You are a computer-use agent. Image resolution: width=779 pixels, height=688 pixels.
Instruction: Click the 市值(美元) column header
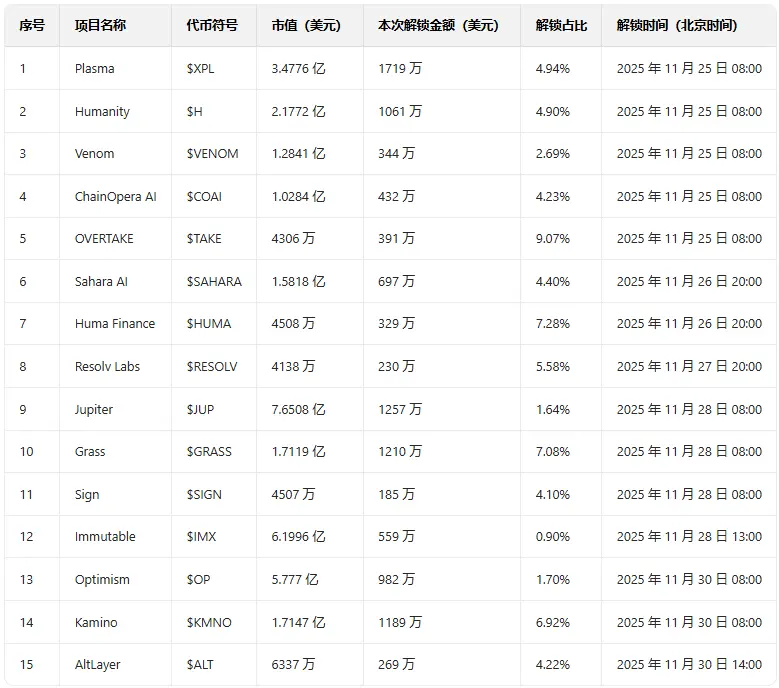[306, 25]
